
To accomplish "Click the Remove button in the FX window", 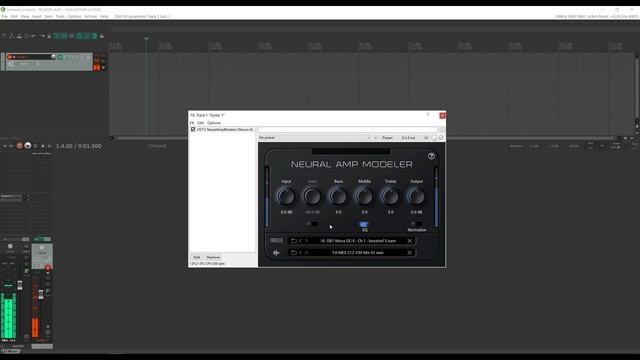I will point(213,258).
